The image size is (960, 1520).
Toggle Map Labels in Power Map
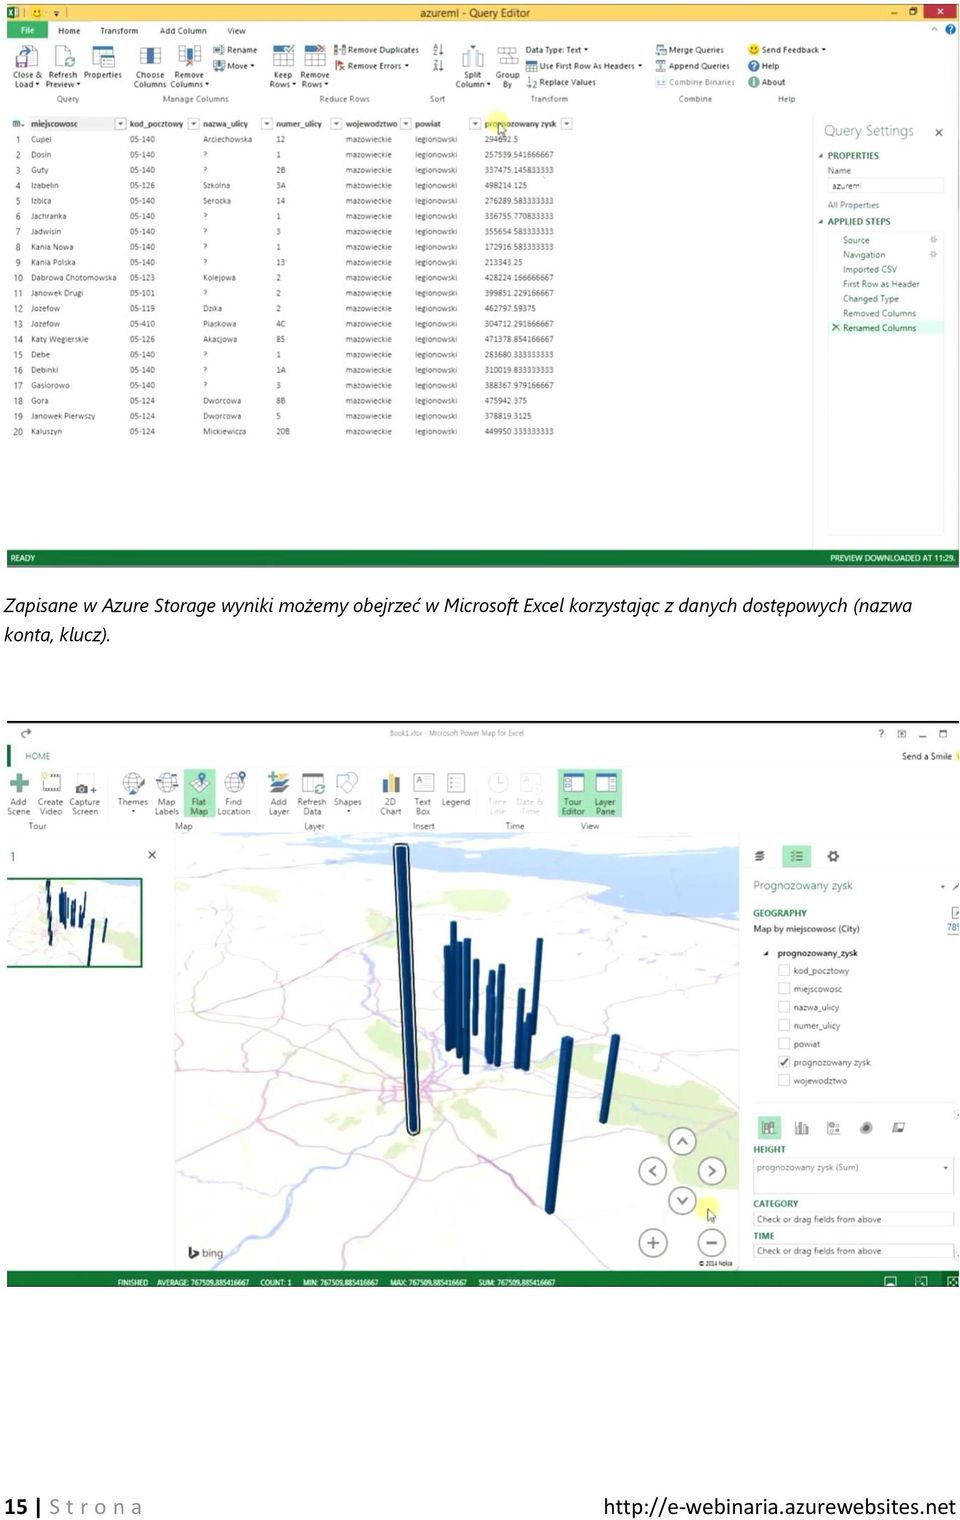[167, 794]
